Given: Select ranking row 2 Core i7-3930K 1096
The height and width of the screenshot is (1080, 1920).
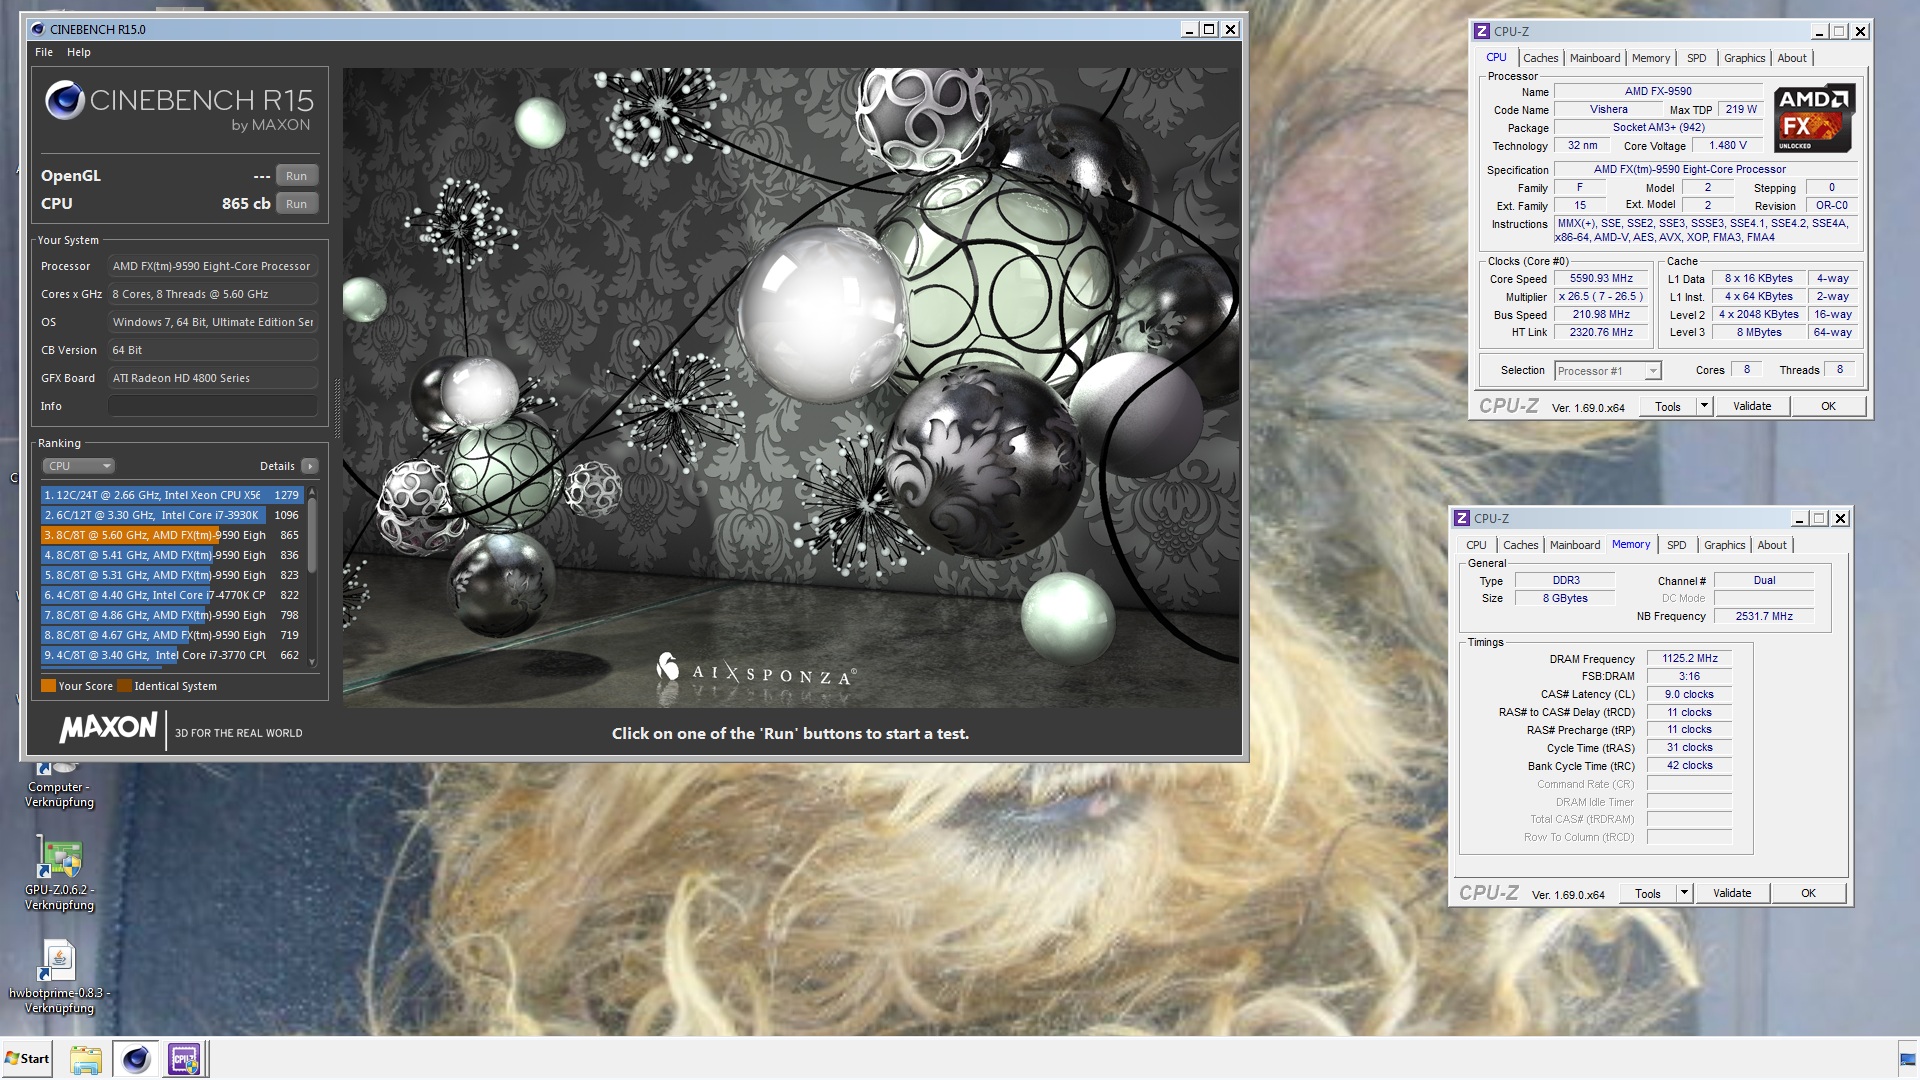Looking at the screenshot, I should point(172,515).
